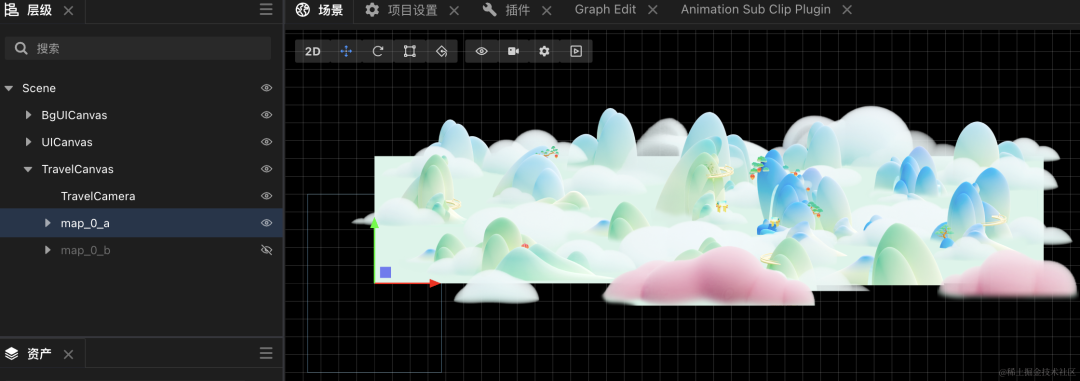Hide the map_0_a node
Viewport: 1080px width, 381px height.
[x=267, y=223]
